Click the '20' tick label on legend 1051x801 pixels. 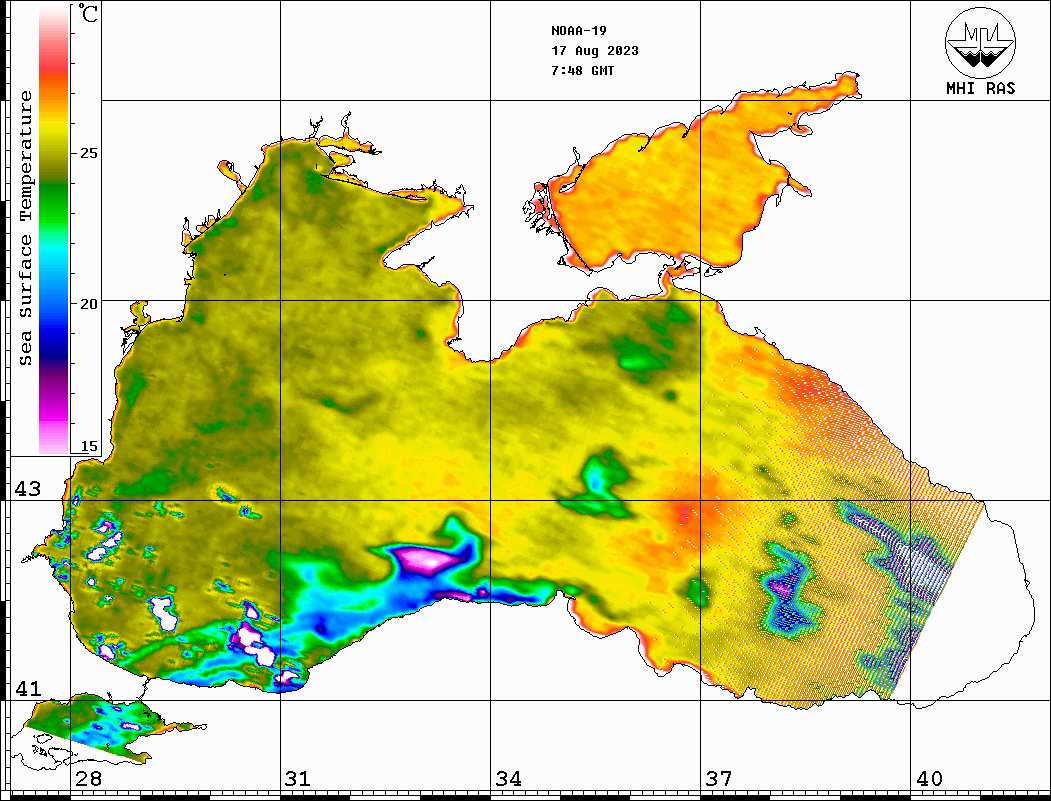pos(88,304)
